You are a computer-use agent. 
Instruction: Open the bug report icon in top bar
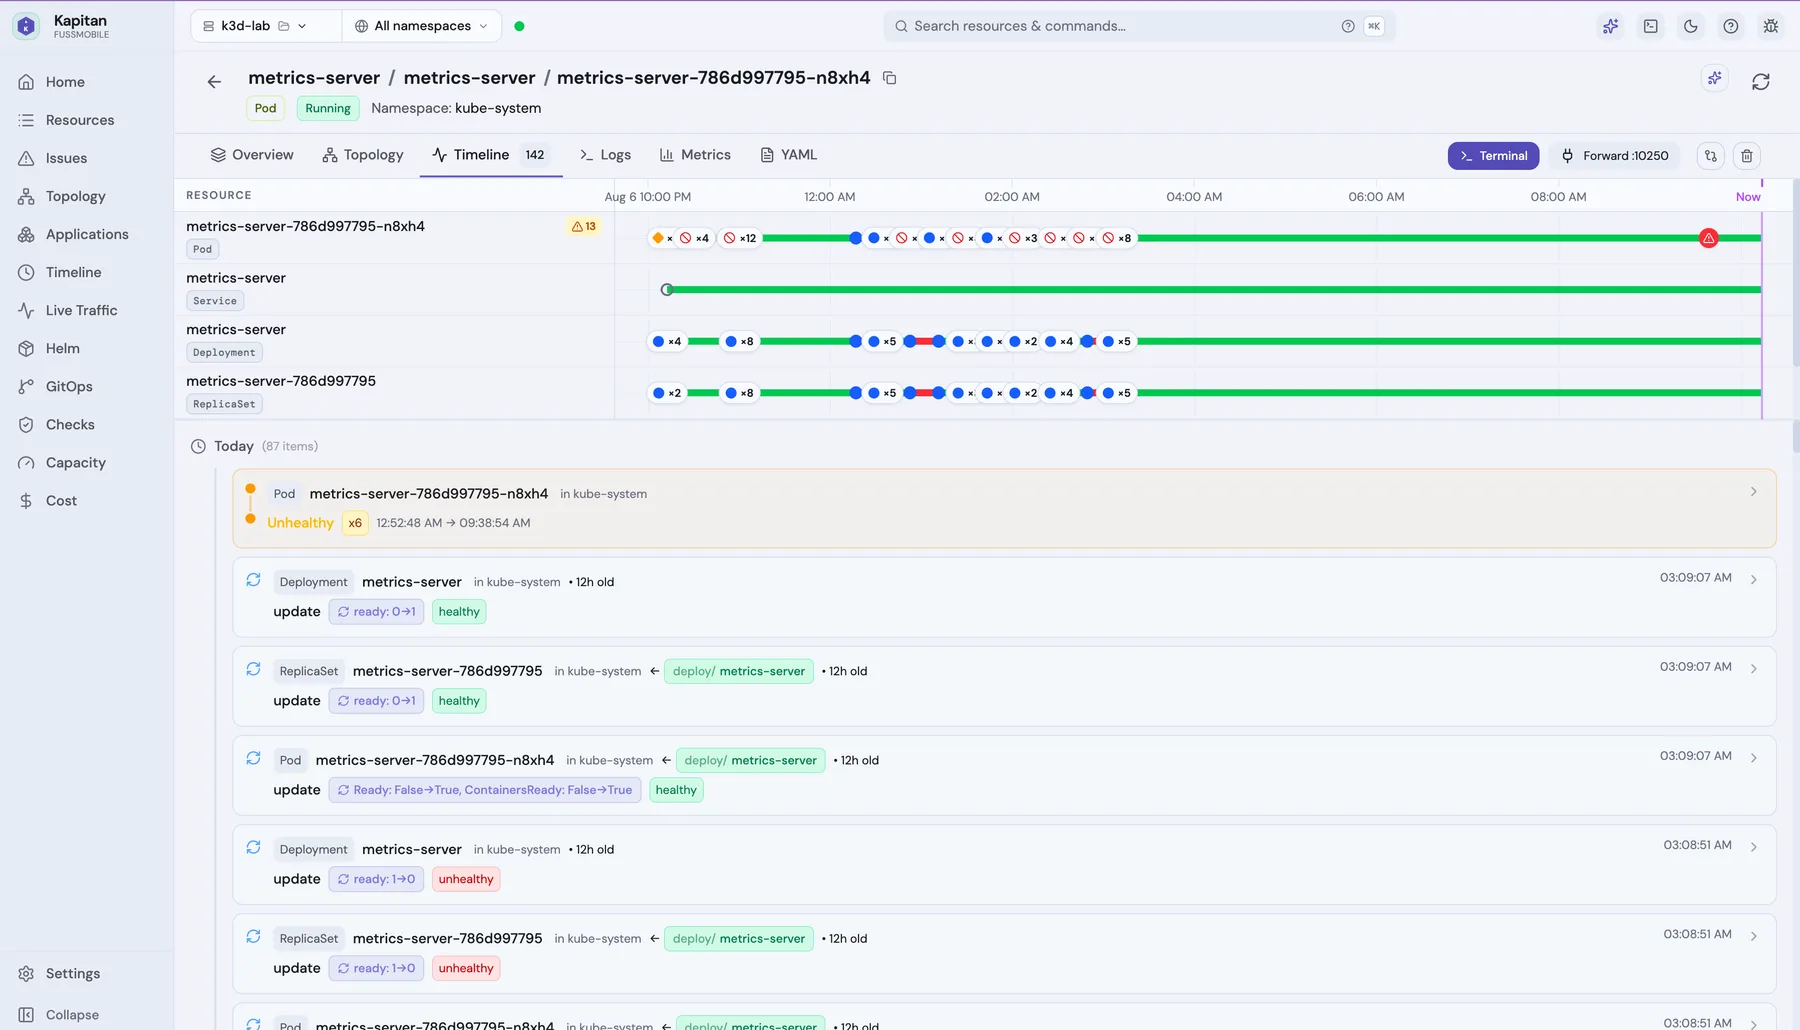tap(1770, 26)
